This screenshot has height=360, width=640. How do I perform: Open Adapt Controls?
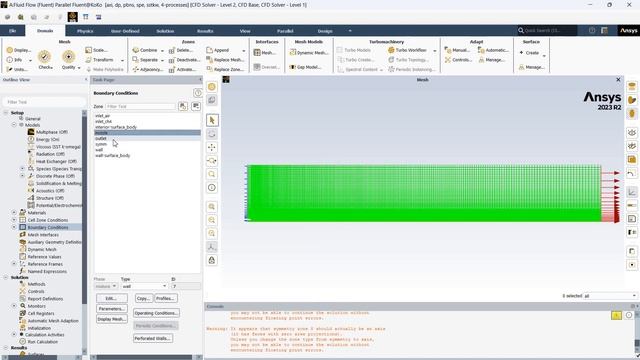point(457,60)
